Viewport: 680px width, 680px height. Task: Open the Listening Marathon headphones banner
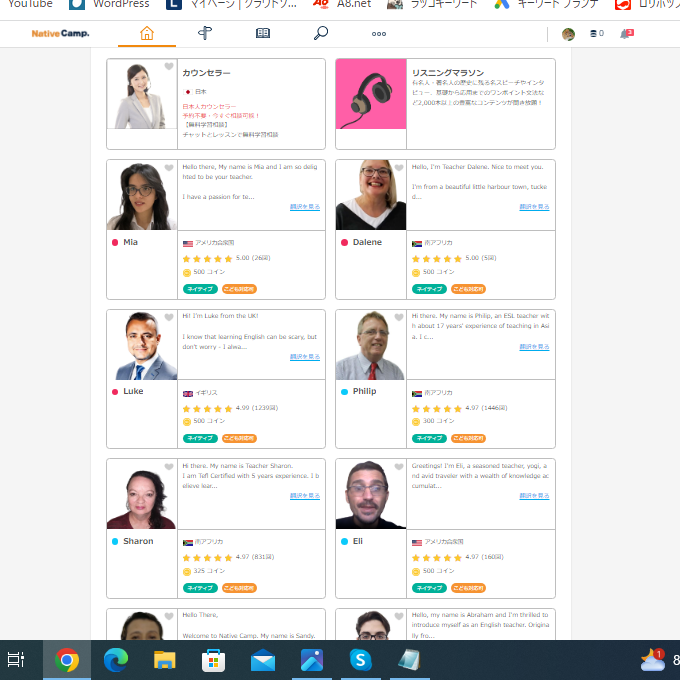click(x=371, y=94)
